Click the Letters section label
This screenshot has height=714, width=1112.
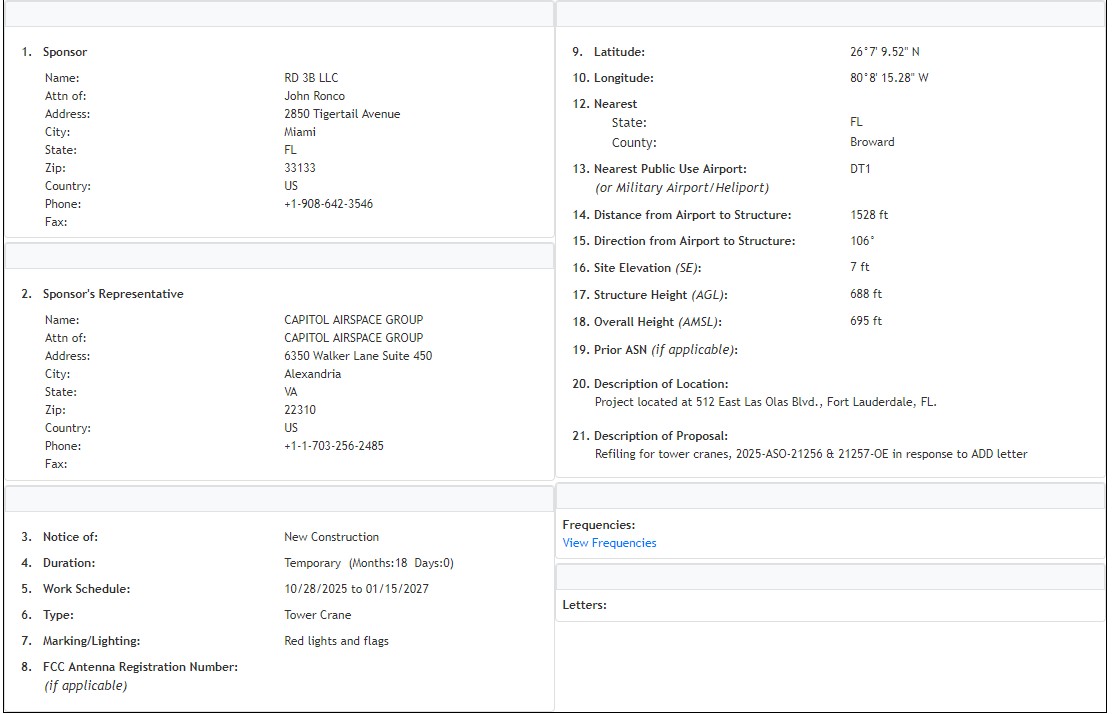[x=584, y=605]
